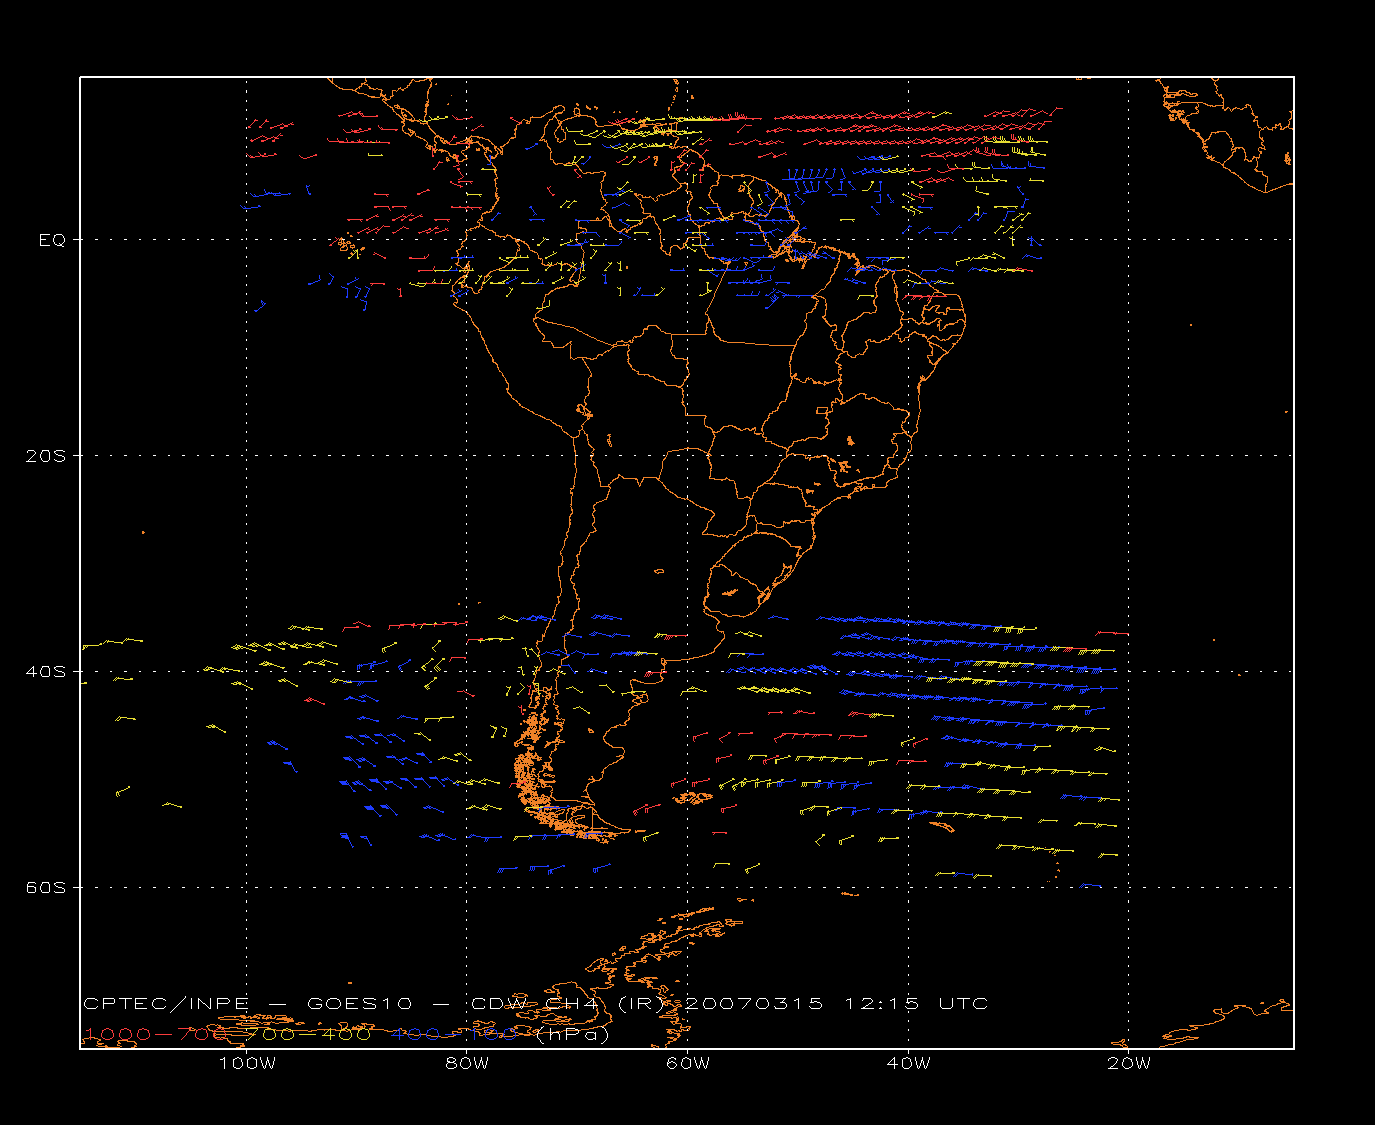Click the CPTEC/INPE title text
Image resolution: width=1375 pixels, height=1125 pixels.
point(166,1003)
